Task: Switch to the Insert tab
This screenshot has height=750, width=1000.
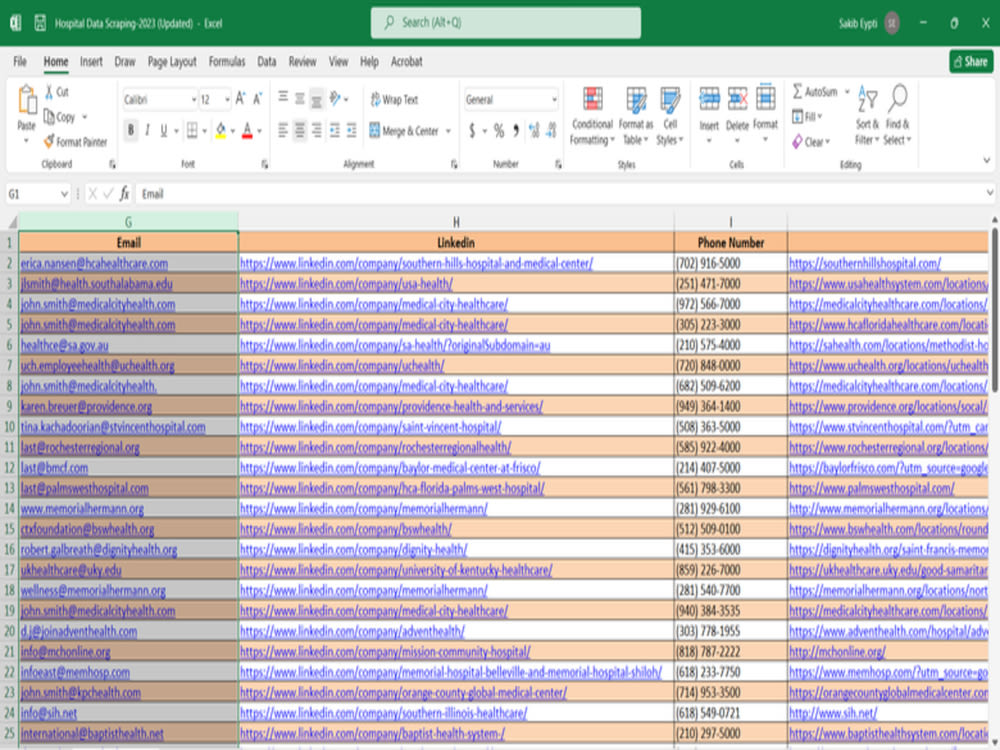Action: [91, 61]
